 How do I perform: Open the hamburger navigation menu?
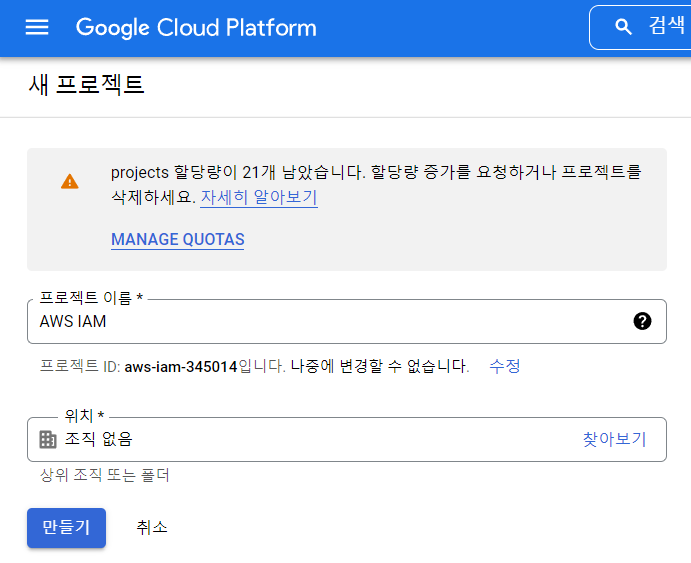37,27
